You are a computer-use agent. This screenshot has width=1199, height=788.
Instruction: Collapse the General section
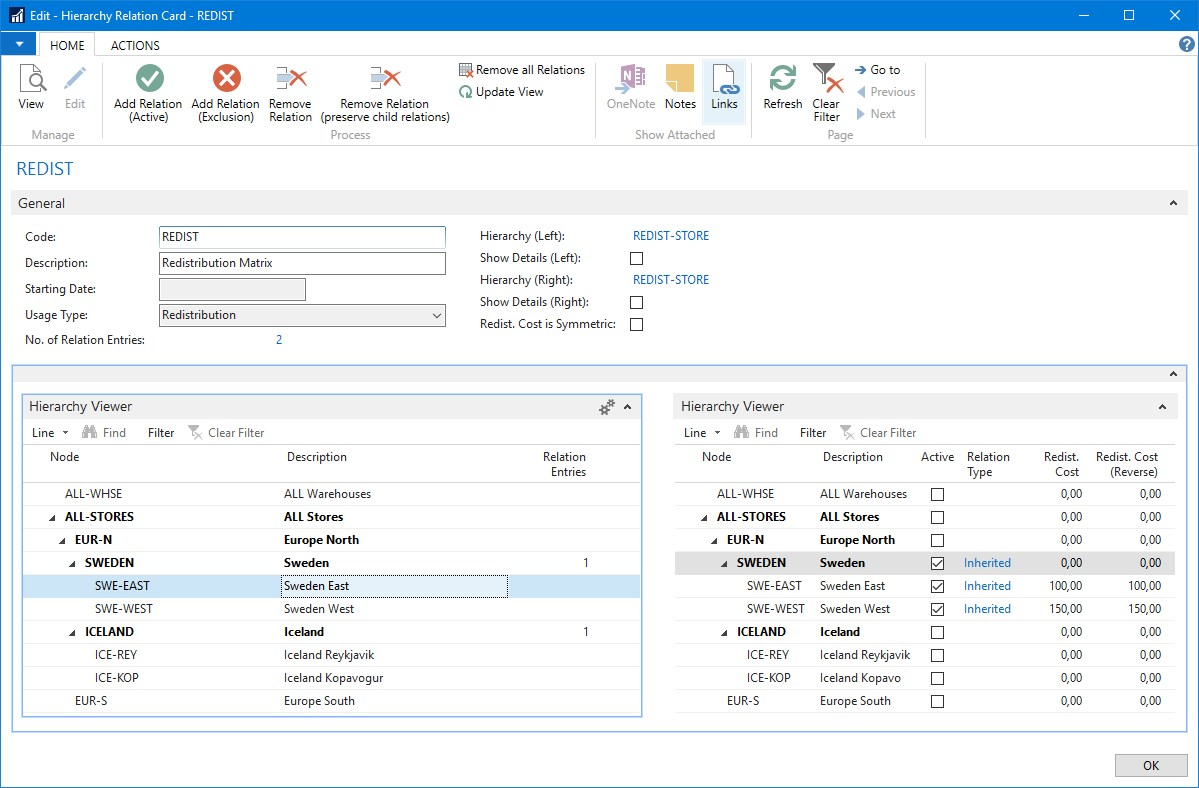[1172, 203]
